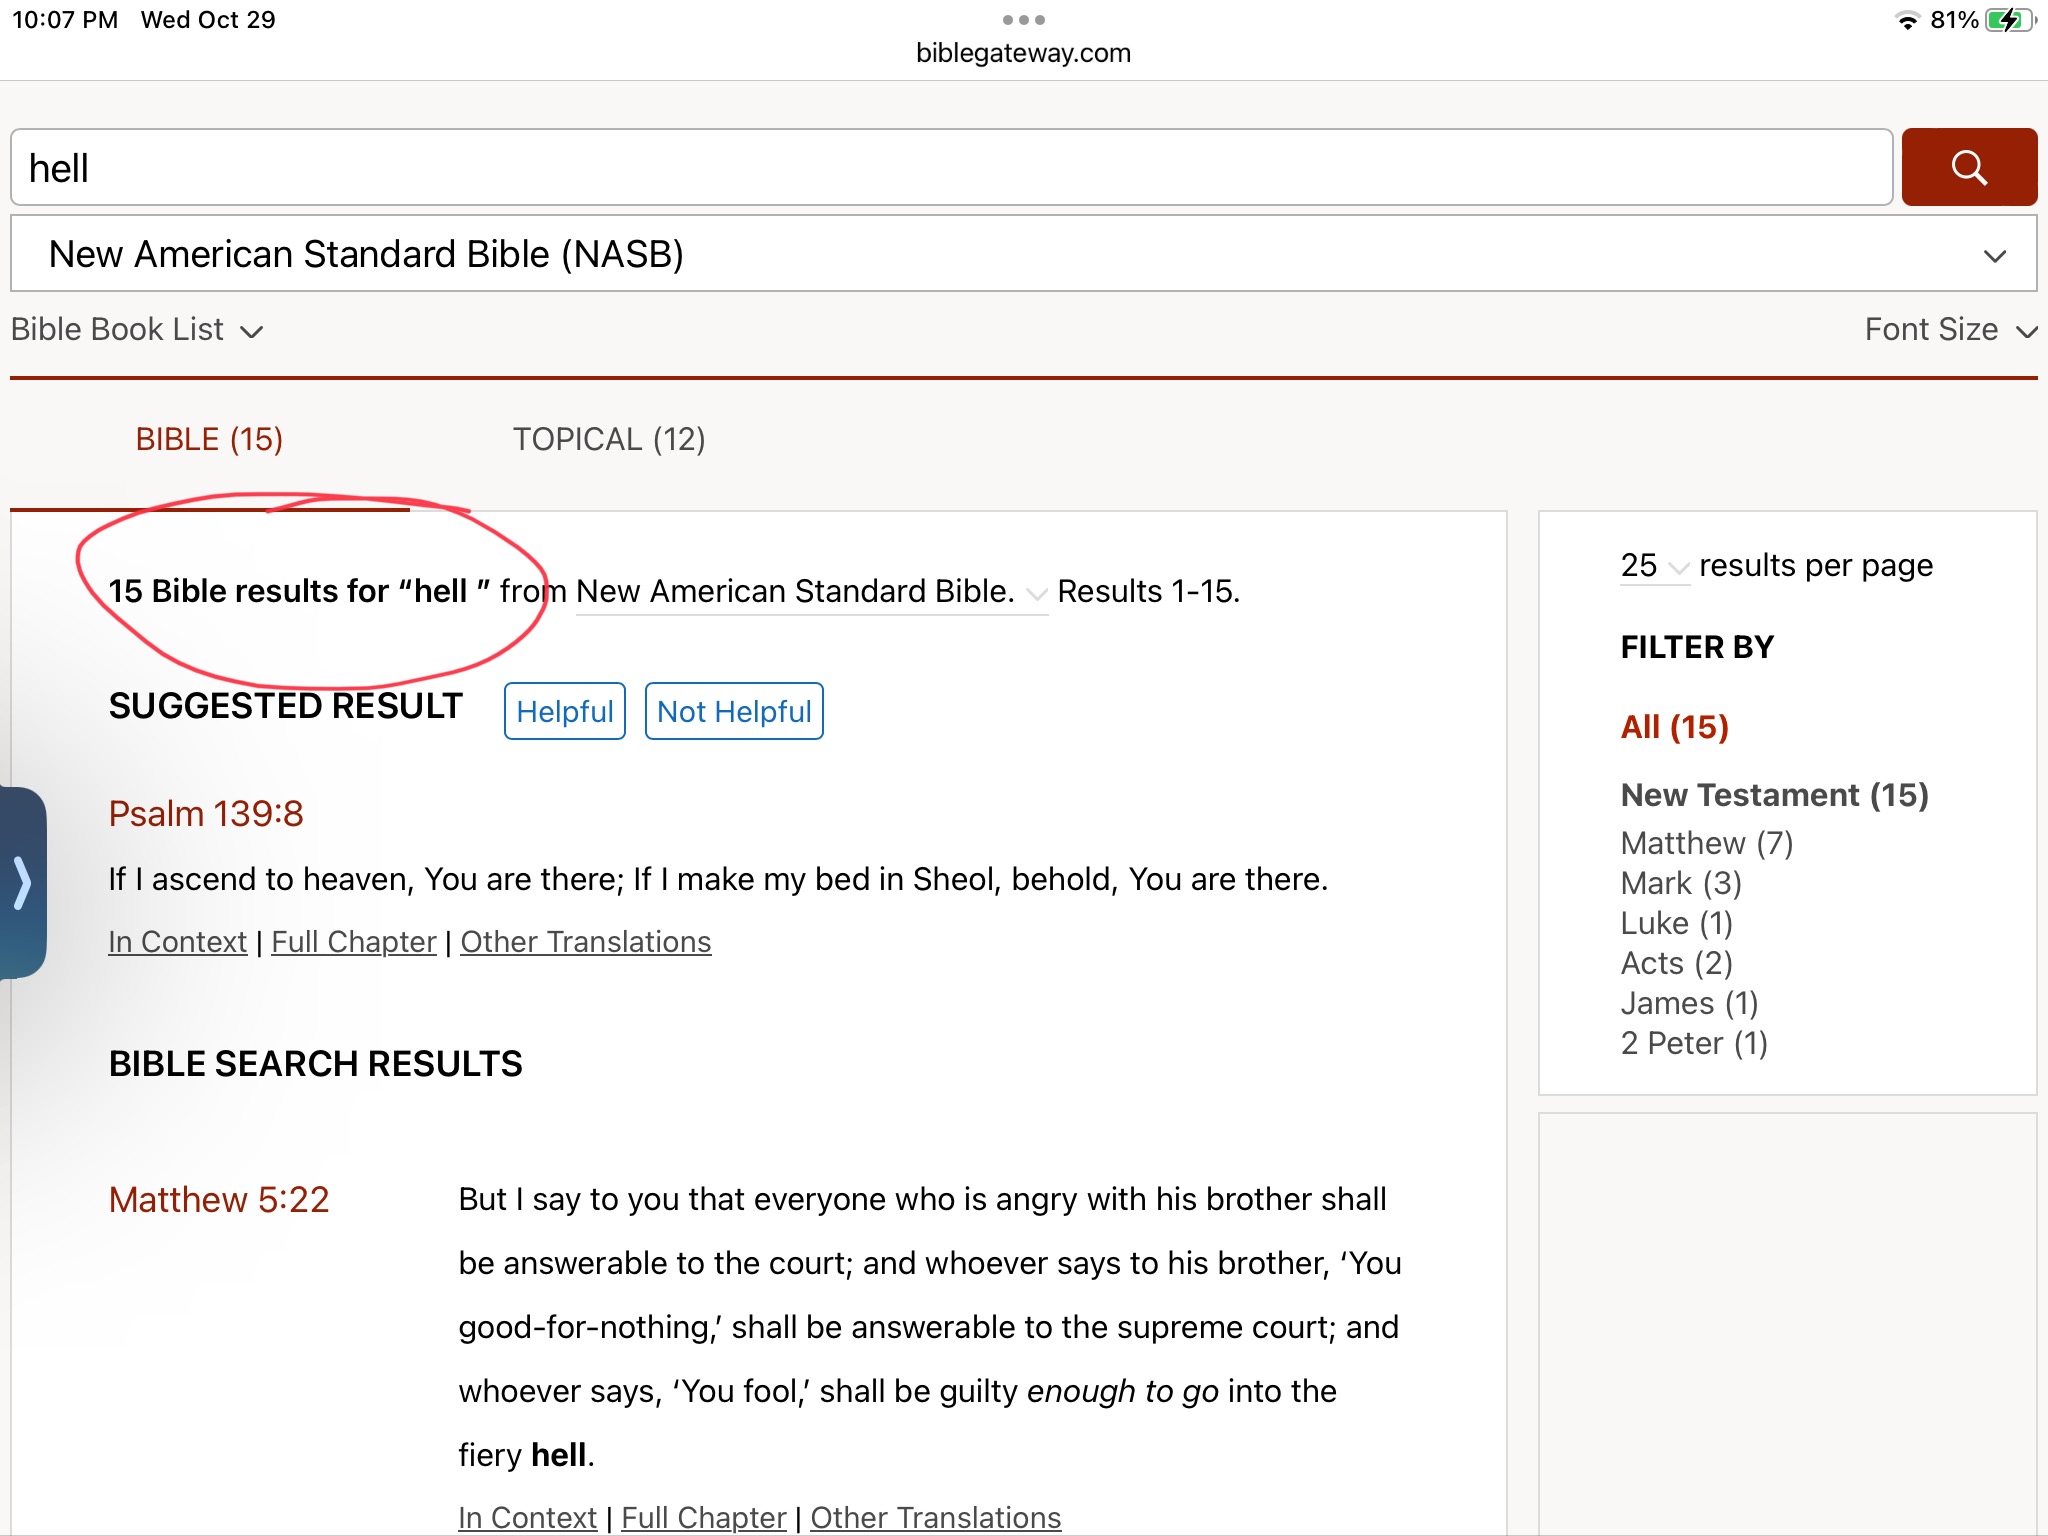Open the side panel arrow tab
2048x1536 pixels.
23,882
